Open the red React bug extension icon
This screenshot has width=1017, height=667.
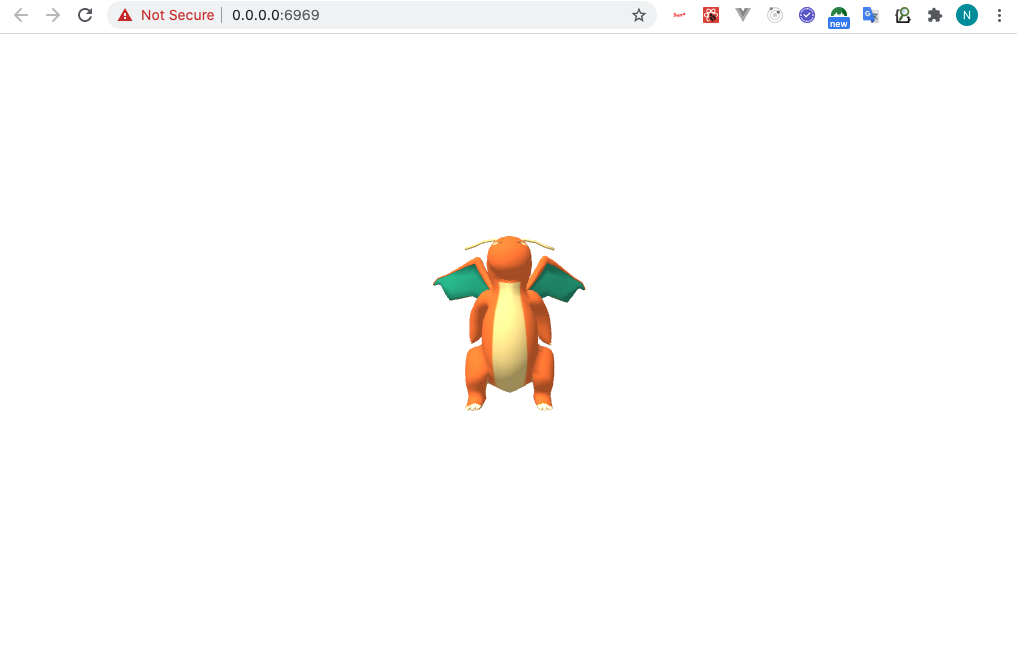tap(711, 15)
